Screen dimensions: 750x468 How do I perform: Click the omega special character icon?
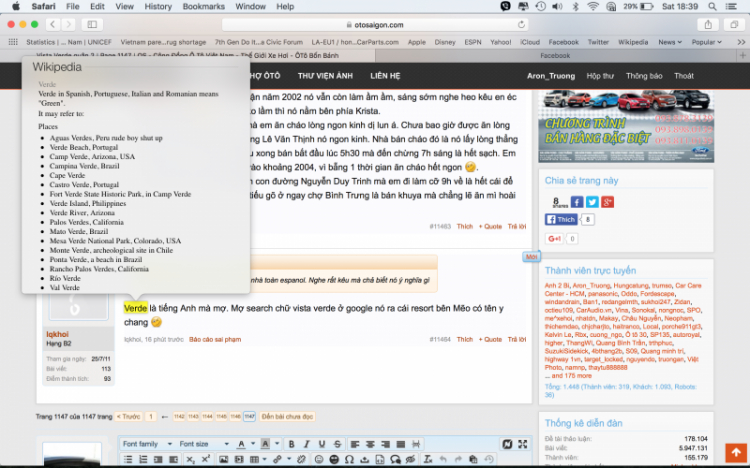tap(350, 459)
